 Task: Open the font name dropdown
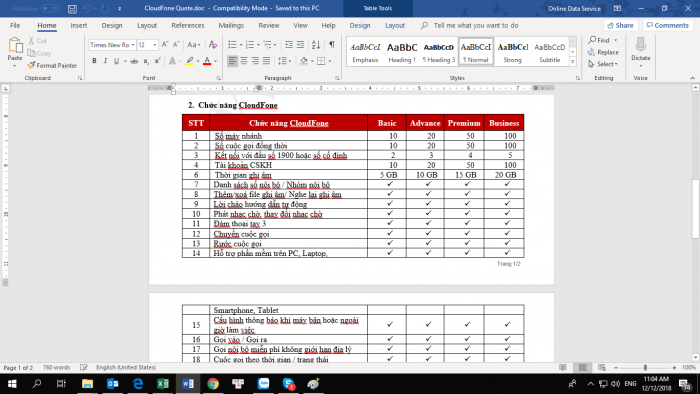point(133,45)
